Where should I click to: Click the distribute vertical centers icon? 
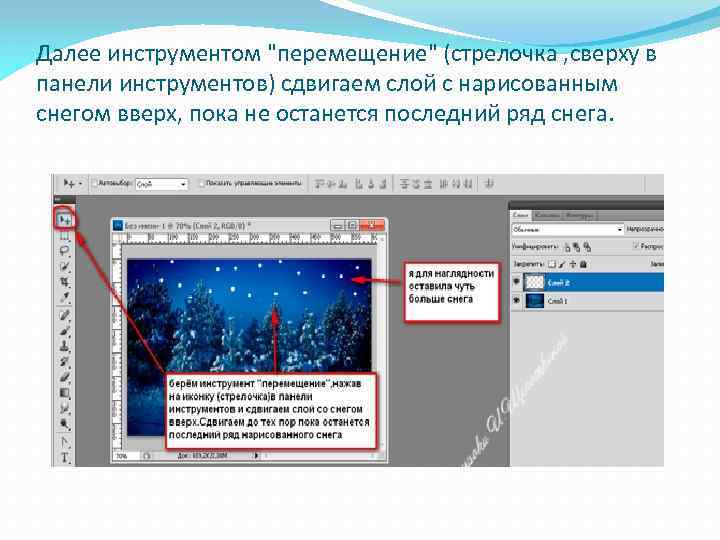416,184
